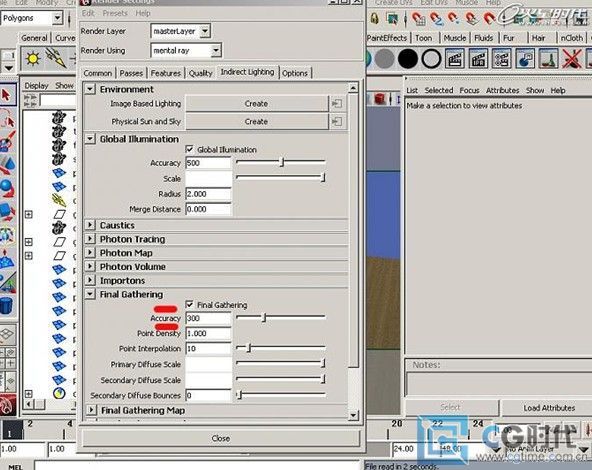The height and width of the screenshot is (470, 592).
Task: Click the red swirl icon at toolbox bottom
Action: pyautogui.click(x=8, y=405)
